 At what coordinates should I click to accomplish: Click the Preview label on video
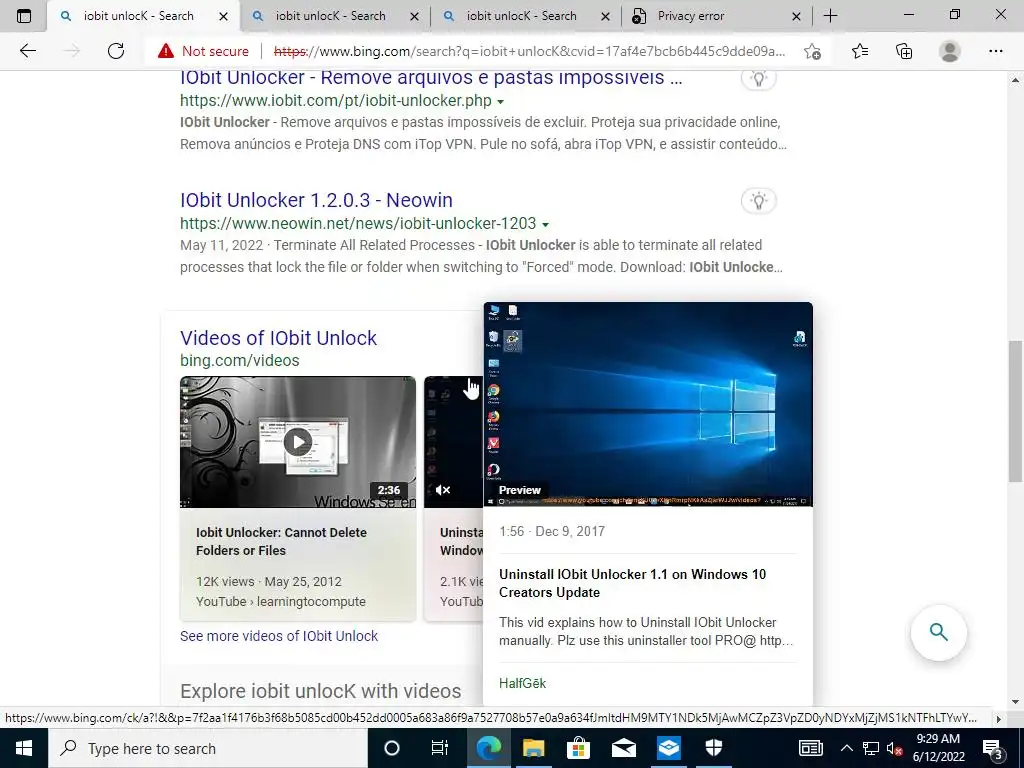519,490
